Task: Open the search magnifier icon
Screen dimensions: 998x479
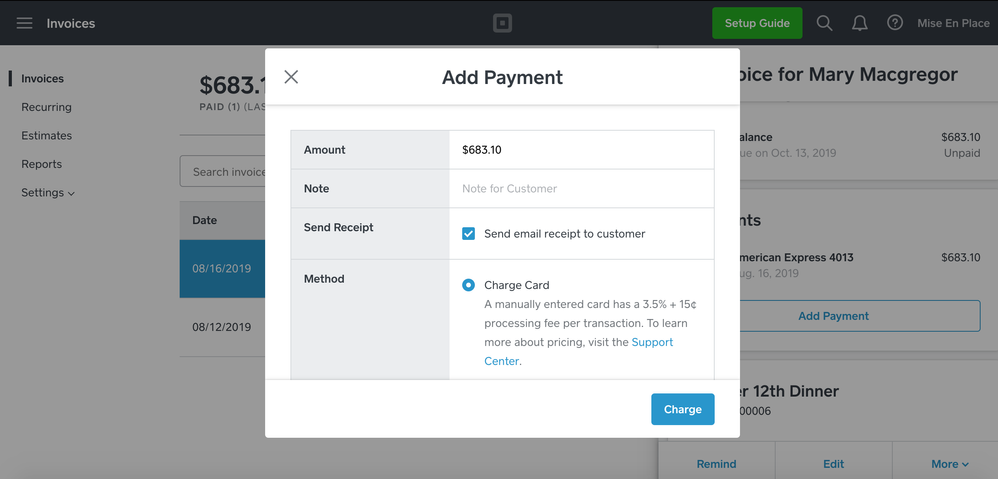Action: 824,23
